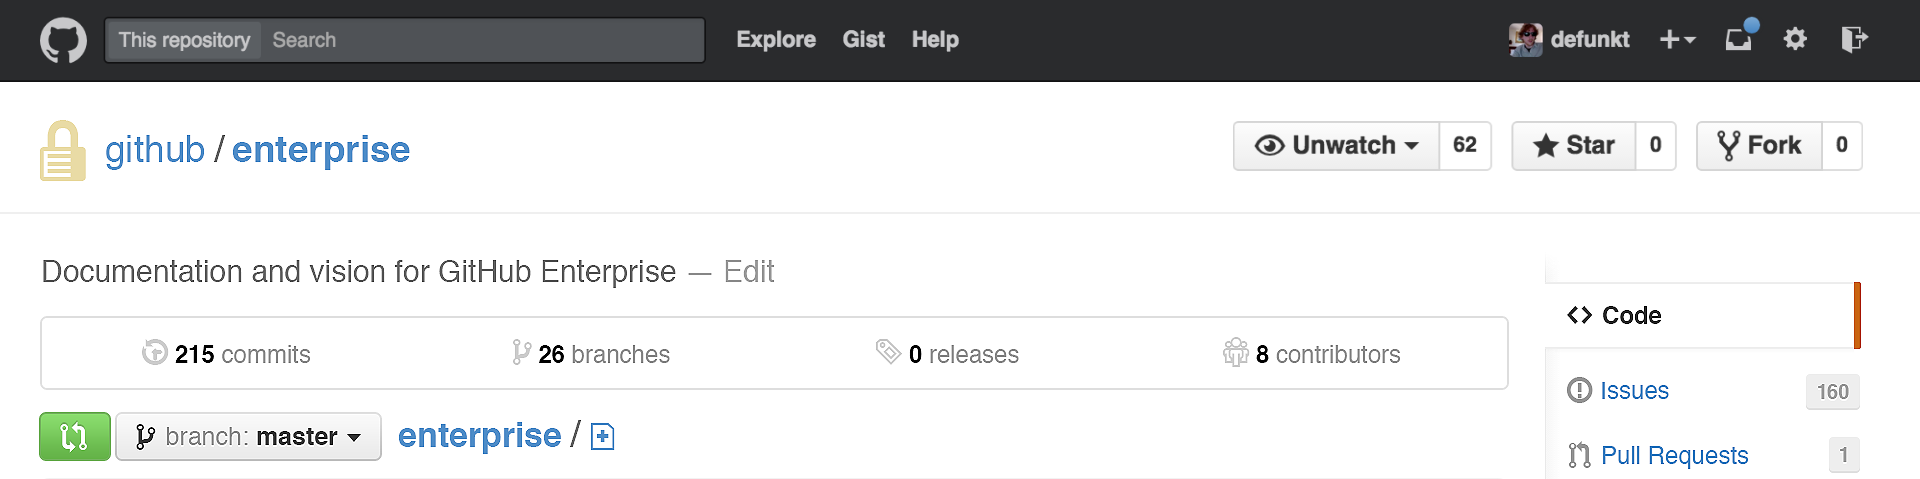Fork the enterprise repository

[x=1759, y=146]
